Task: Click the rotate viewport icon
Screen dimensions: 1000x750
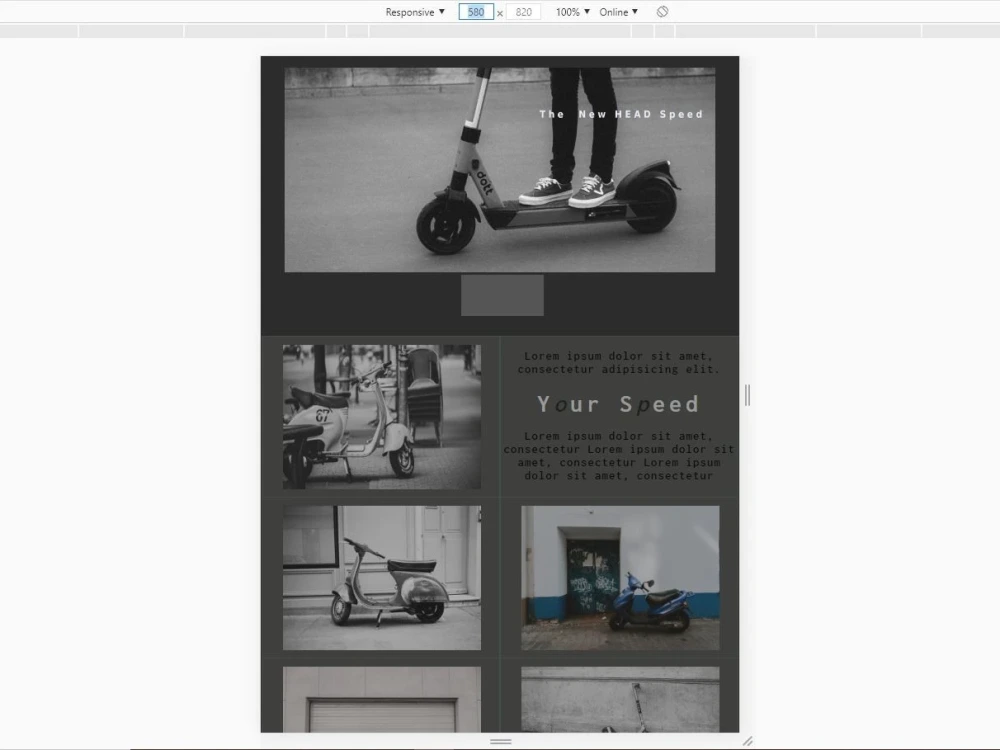Action: click(662, 11)
